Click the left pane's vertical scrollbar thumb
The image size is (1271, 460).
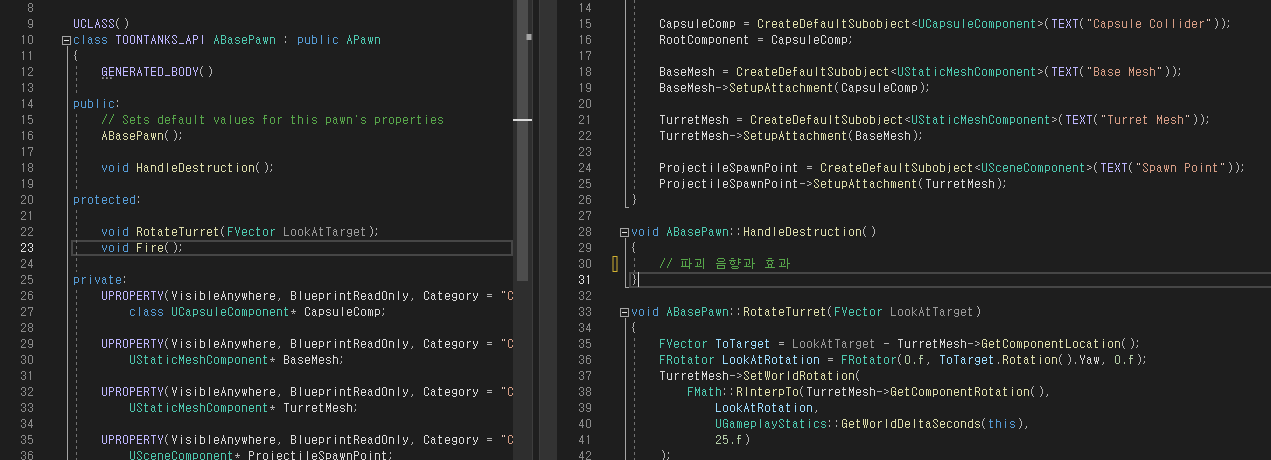(522, 140)
